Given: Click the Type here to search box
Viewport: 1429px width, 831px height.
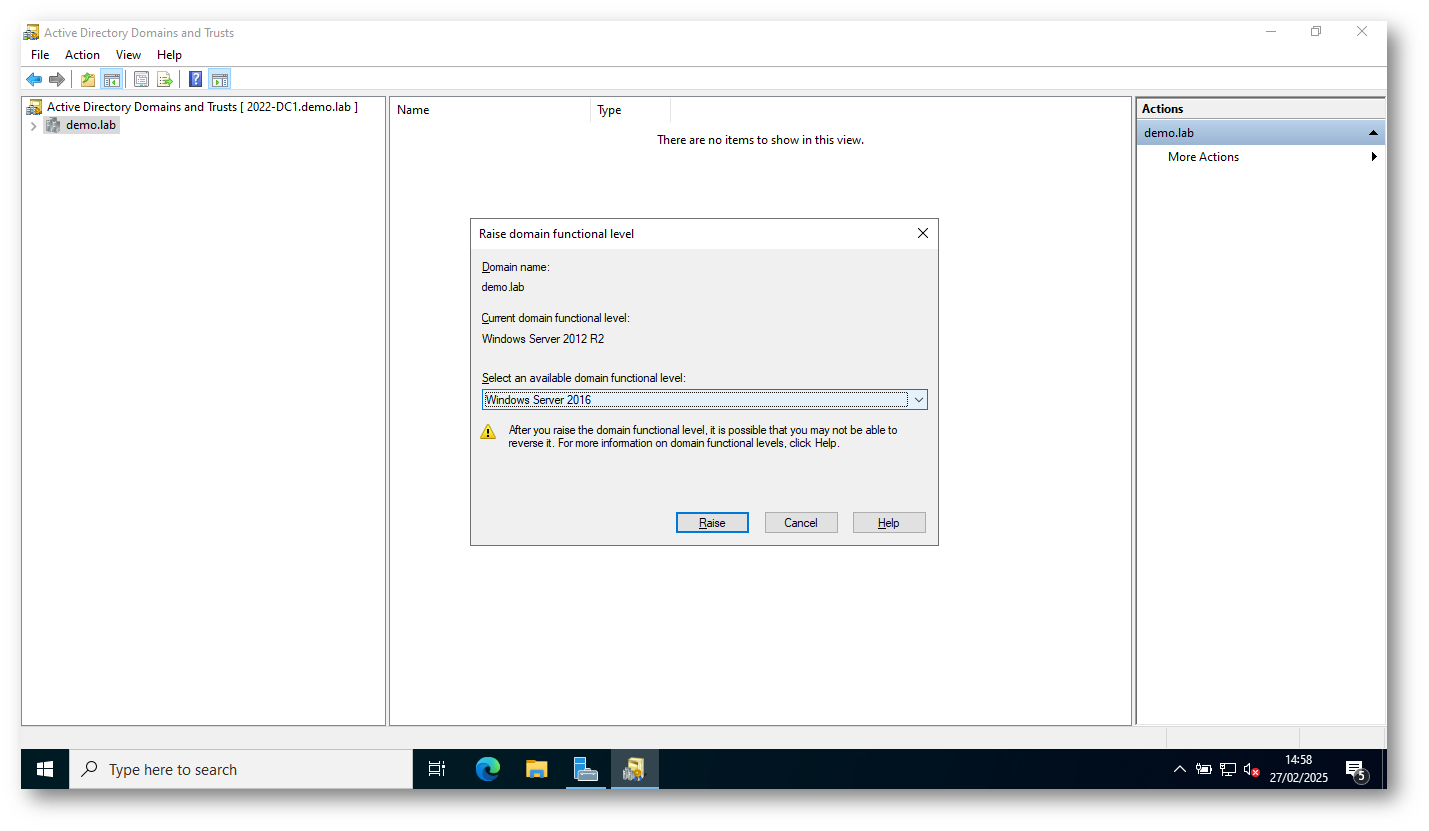Looking at the screenshot, I should (x=240, y=769).
